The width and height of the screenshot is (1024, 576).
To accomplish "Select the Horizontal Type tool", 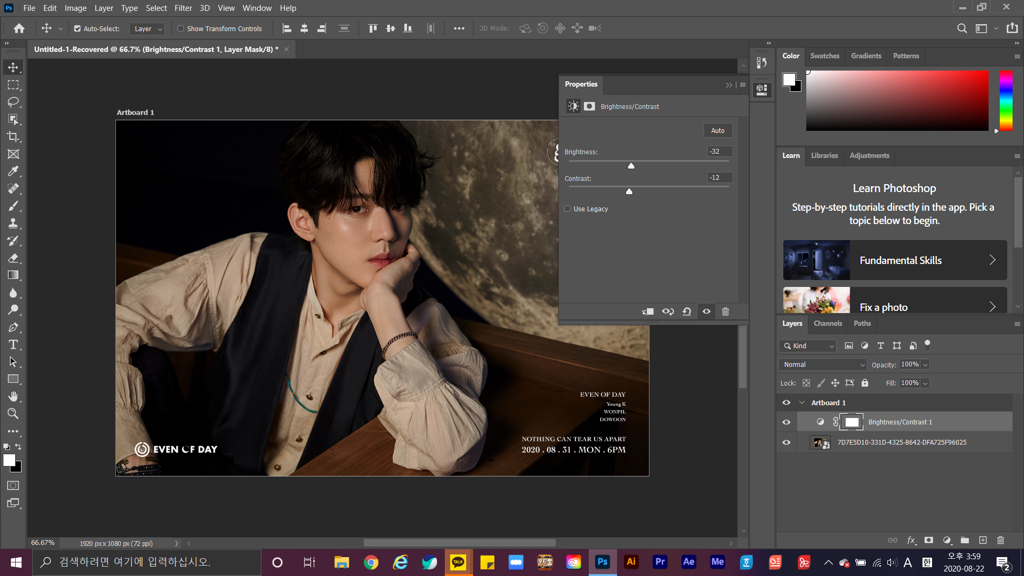I will click(13, 344).
